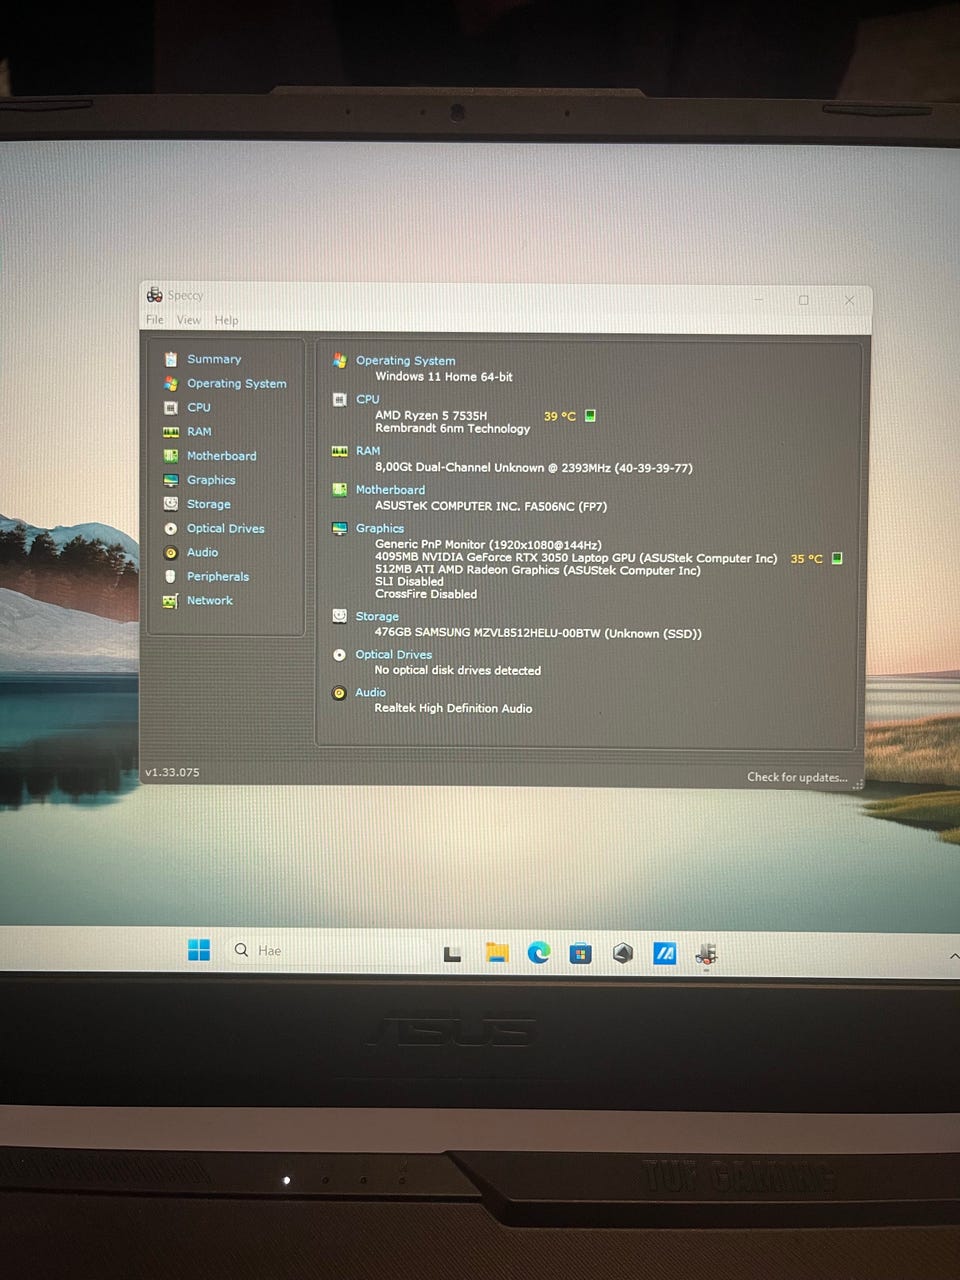Image resolution: width=960 pixels, height=1280 pixels.
Task: Click the Audio speaker icon in sidebar
Action: pyautogui.click(x=171, y=552)
